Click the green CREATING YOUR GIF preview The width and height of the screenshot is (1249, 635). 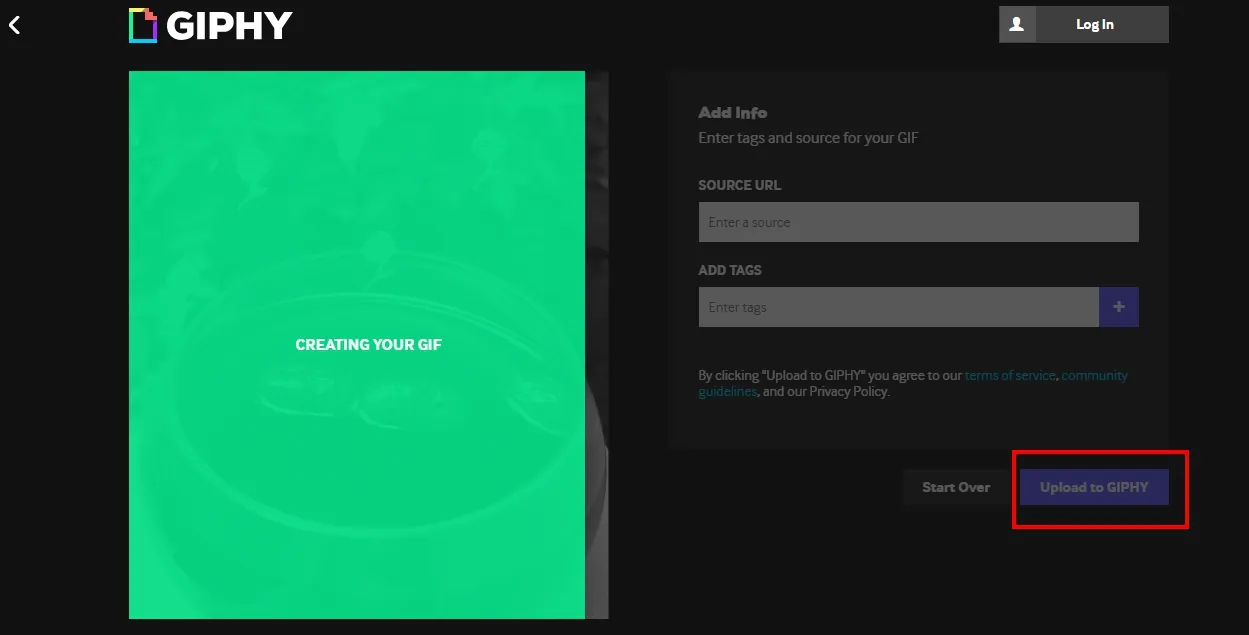[x=357, y=343]
